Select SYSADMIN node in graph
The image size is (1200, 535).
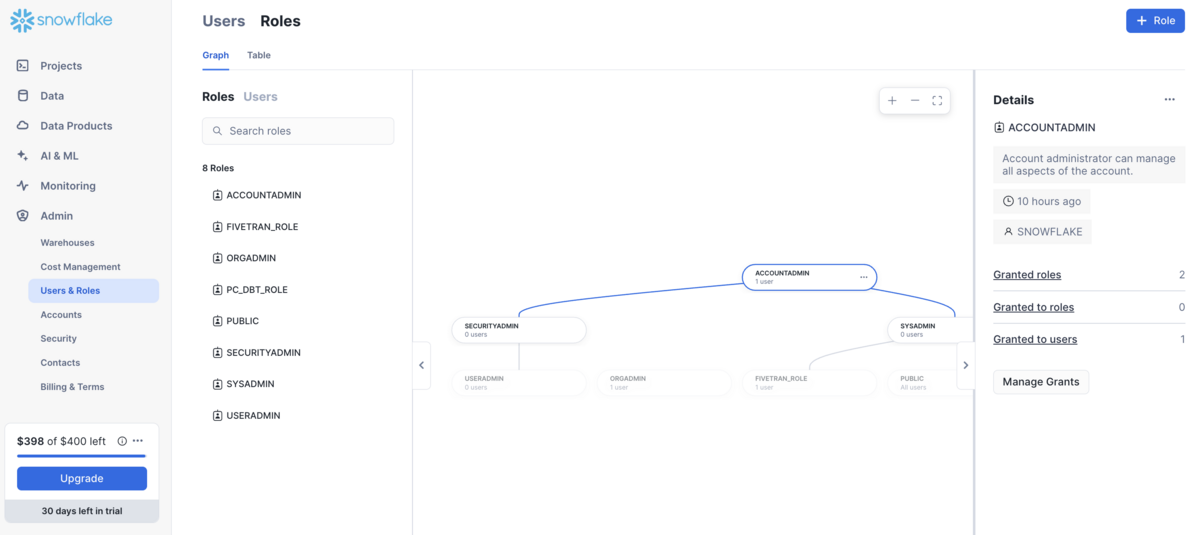click(930, 330)
